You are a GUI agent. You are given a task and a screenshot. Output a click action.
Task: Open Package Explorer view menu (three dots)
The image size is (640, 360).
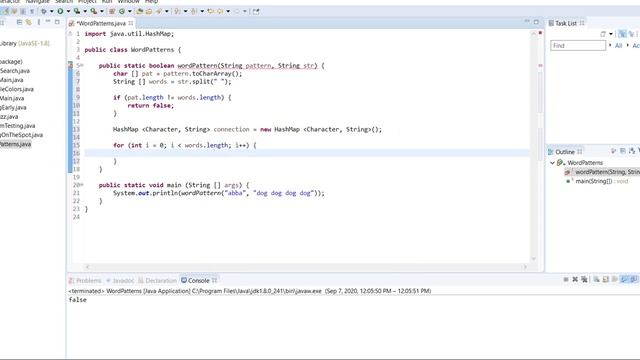tap(39, 22)
